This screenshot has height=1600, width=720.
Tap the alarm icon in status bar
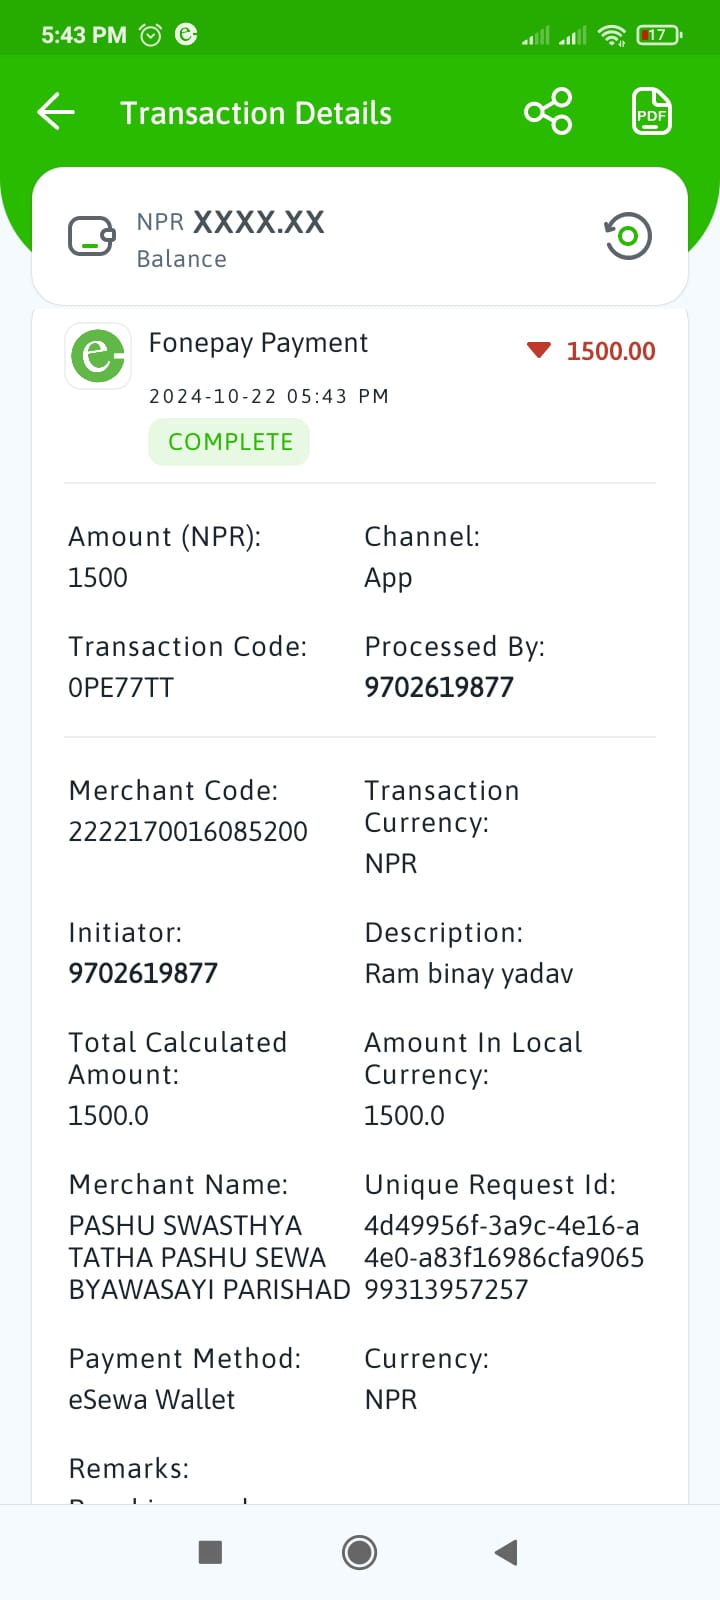point(151,35)
